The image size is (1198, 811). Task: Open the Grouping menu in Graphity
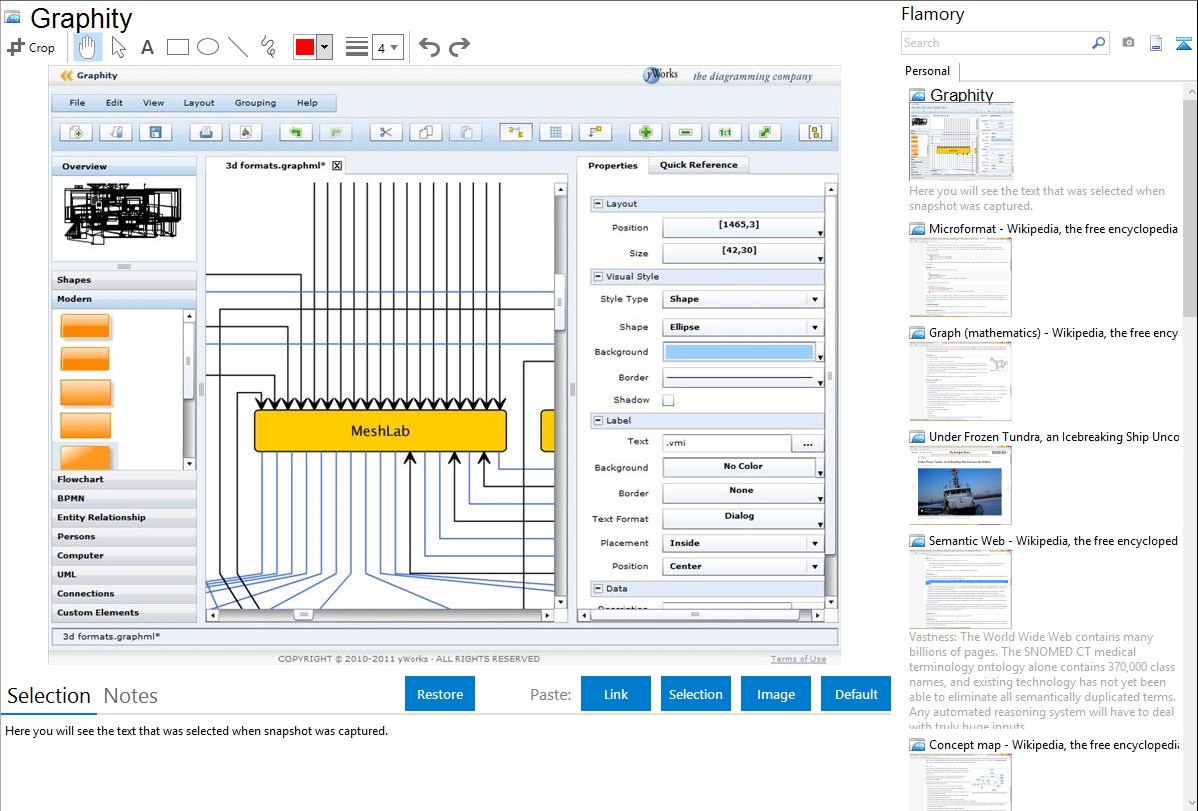point(255,102)
